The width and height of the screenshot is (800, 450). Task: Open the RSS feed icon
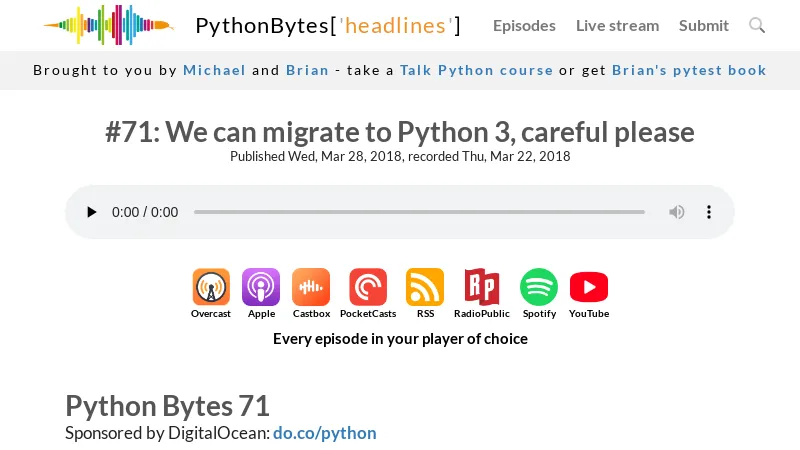click(425, 287)
